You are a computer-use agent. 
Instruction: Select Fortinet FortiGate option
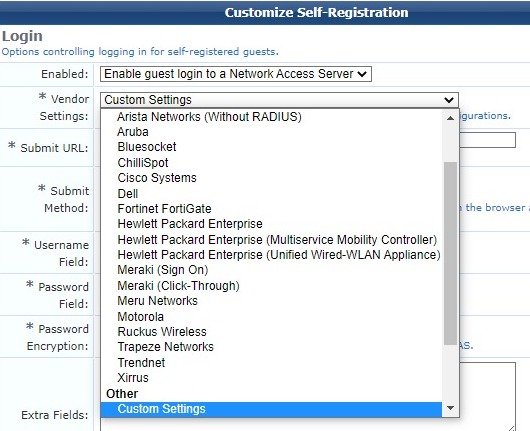[x=271, y=209]
